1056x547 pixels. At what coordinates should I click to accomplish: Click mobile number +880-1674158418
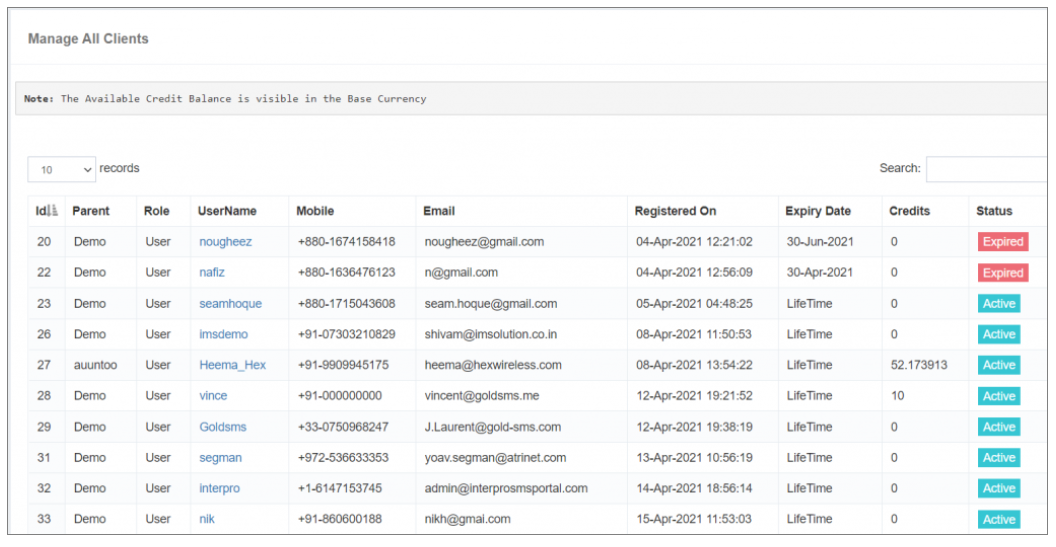click(x=347, y=242)
